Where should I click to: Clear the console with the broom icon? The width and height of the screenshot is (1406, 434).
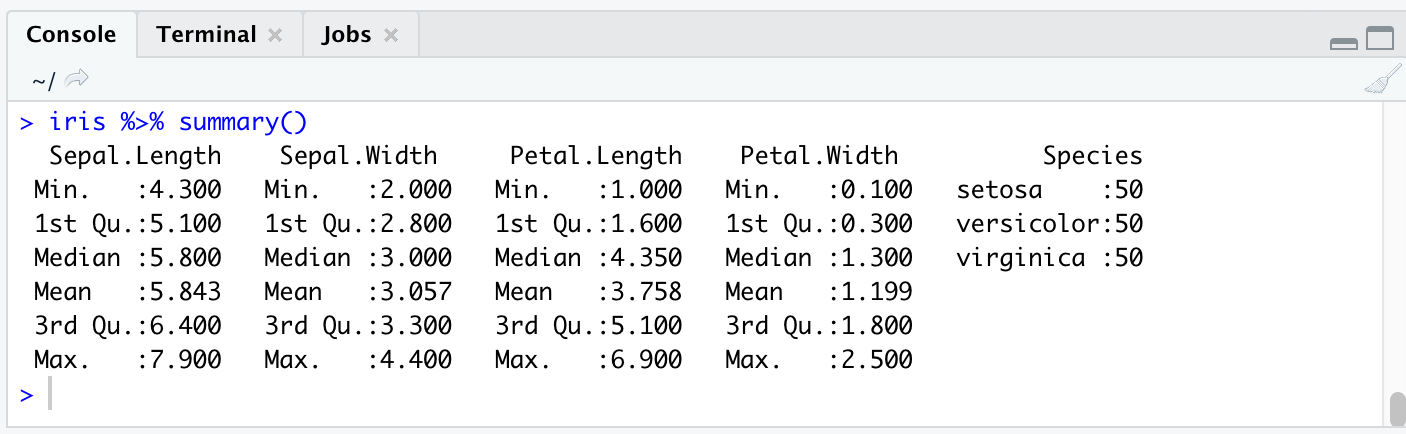pyautogui.click(x=1382, y=80)
